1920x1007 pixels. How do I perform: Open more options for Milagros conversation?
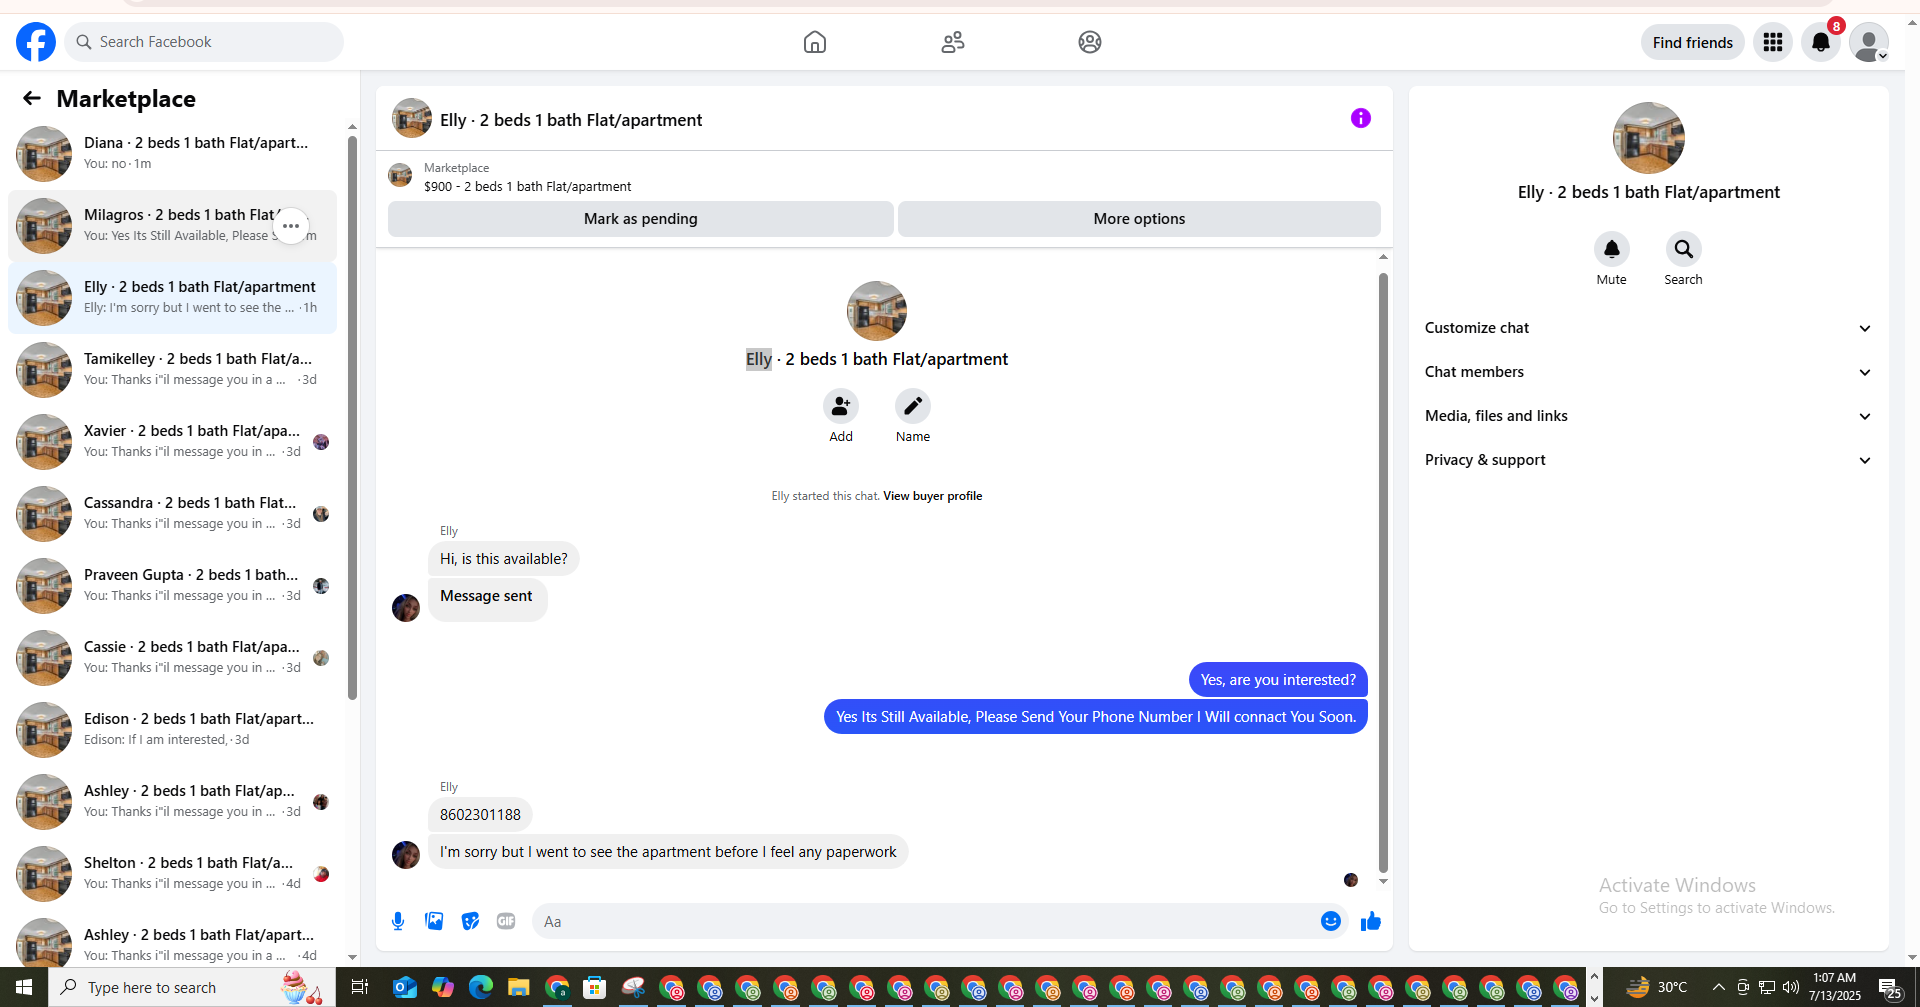pyautogui.click(x=291, y=226)
